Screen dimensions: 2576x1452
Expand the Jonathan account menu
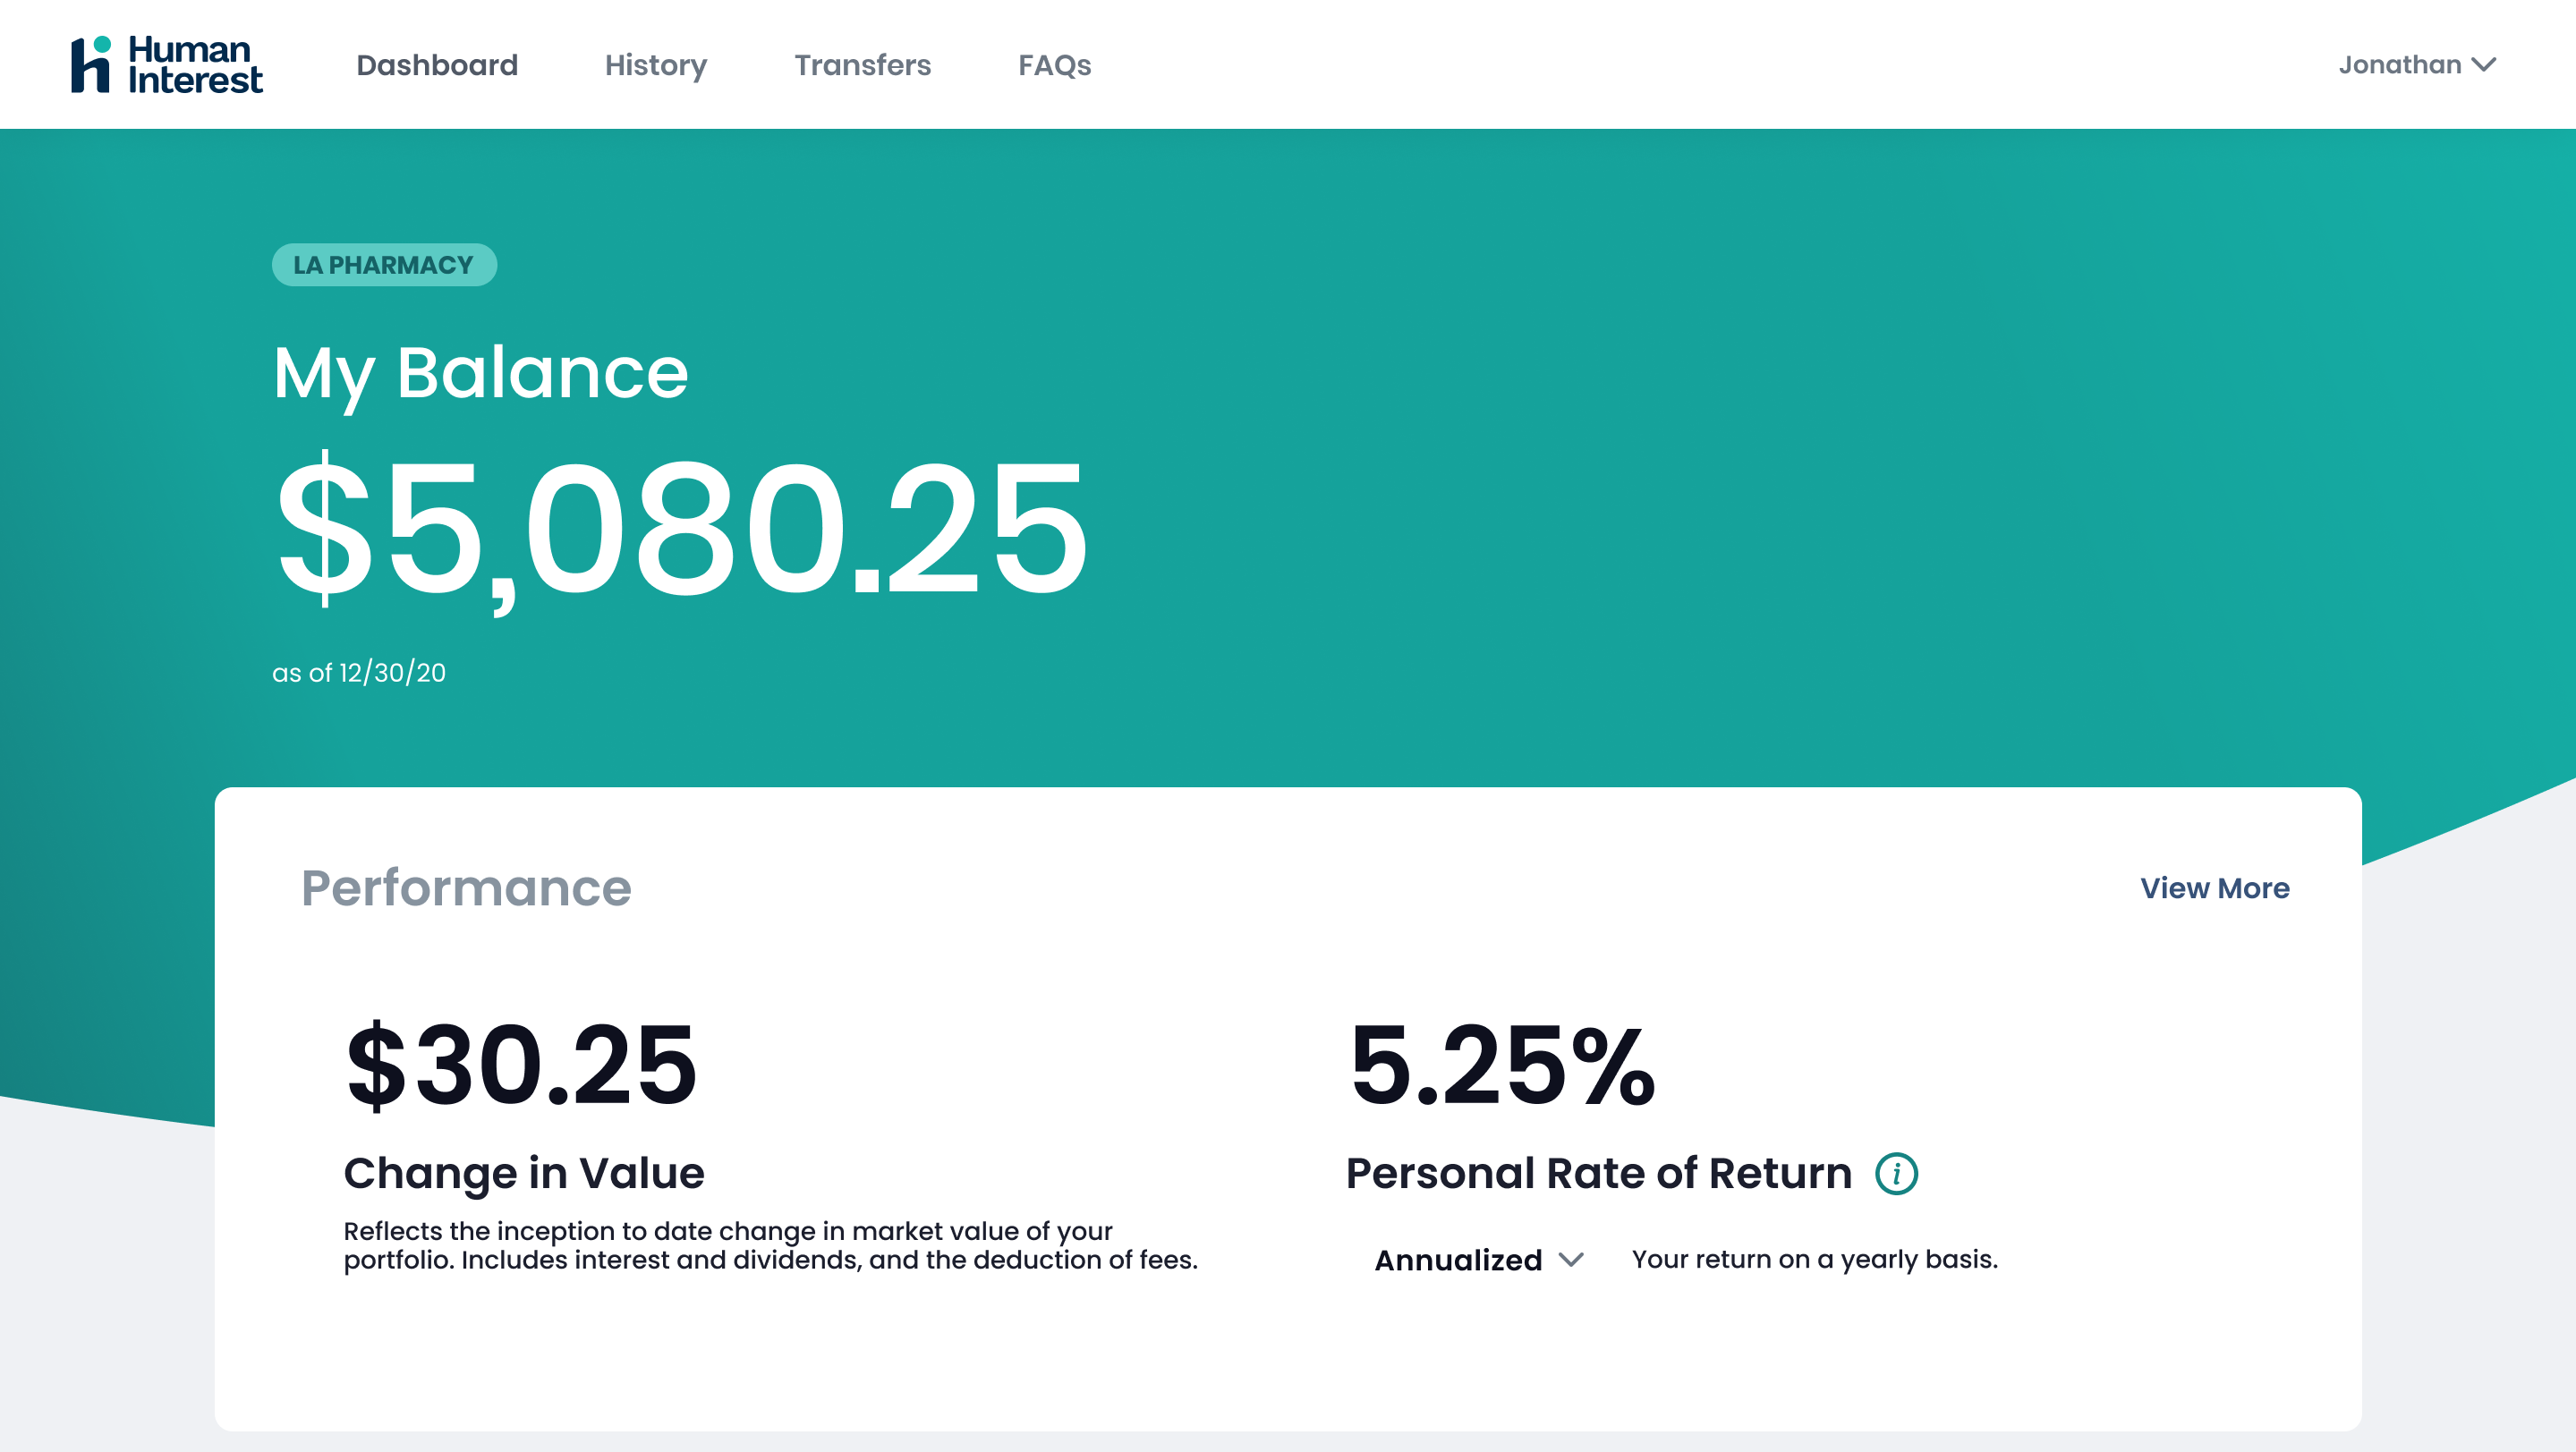click(x=2417, y=65)
